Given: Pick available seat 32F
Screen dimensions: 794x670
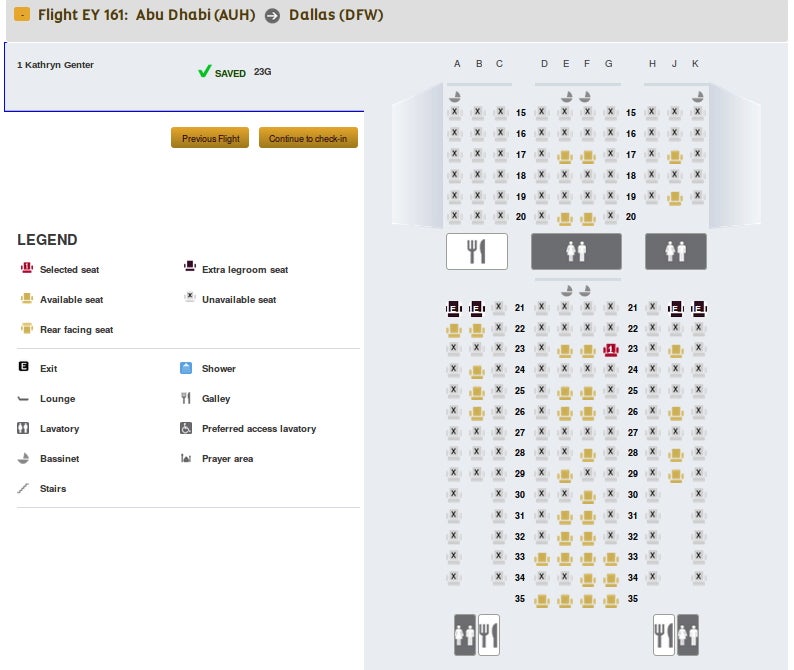Looking at the screenshot, I should coord(587,539).
